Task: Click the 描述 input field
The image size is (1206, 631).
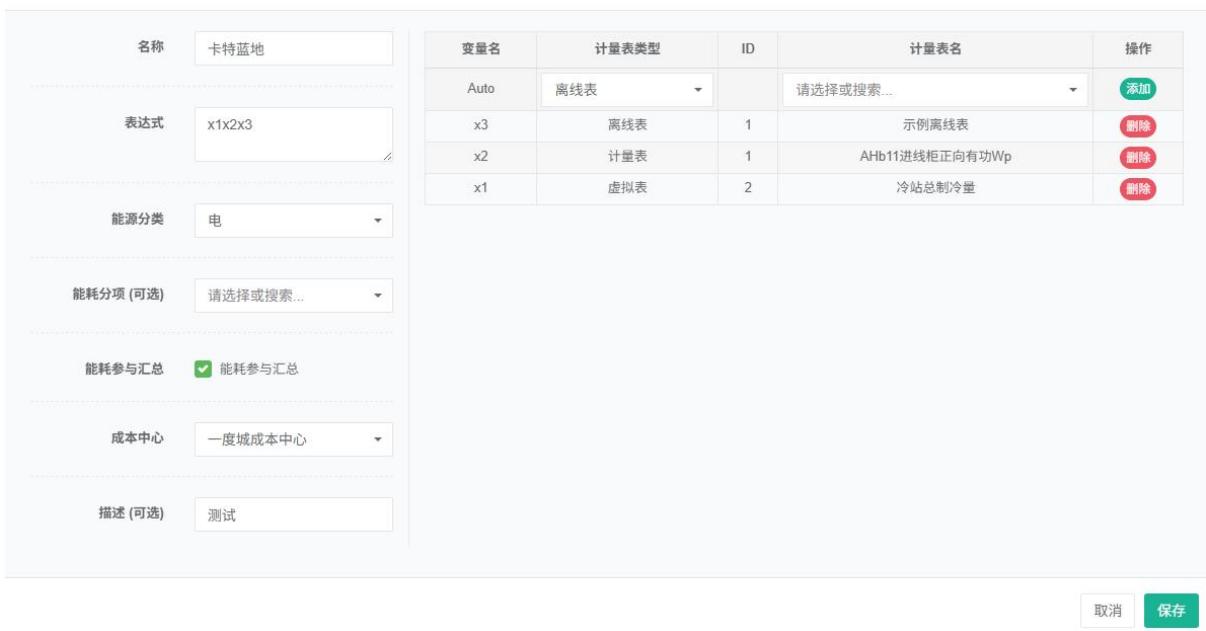Action: tap(293, 515)
